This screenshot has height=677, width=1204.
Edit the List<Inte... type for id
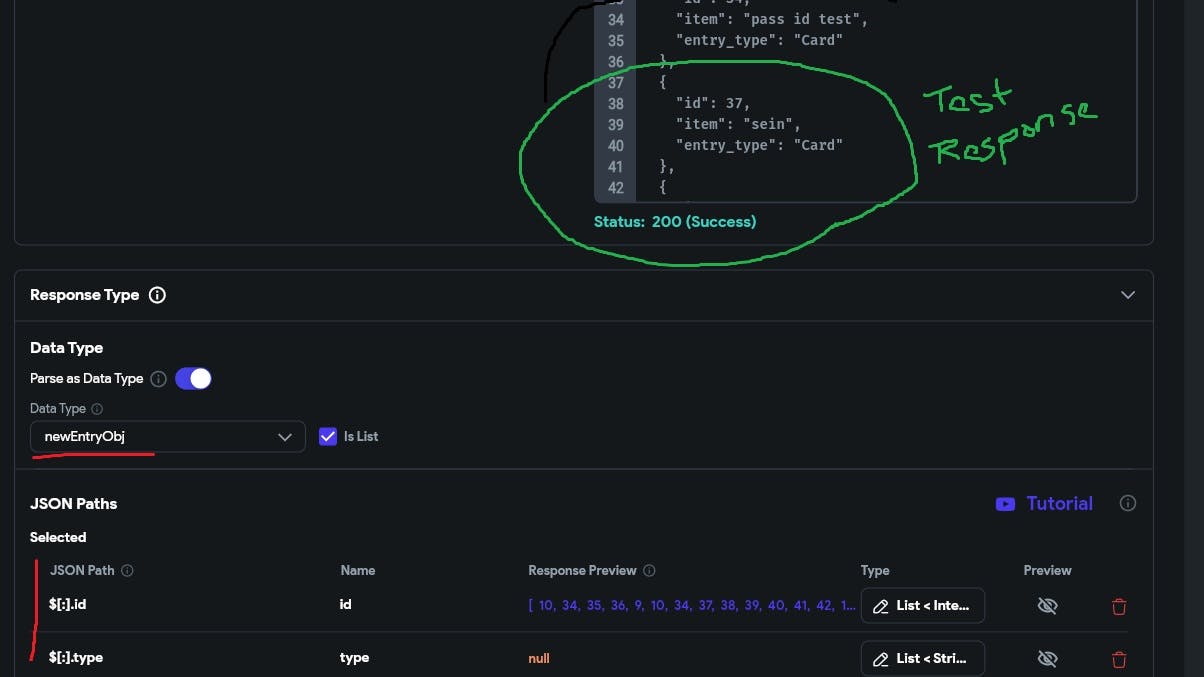click(922, 606)
